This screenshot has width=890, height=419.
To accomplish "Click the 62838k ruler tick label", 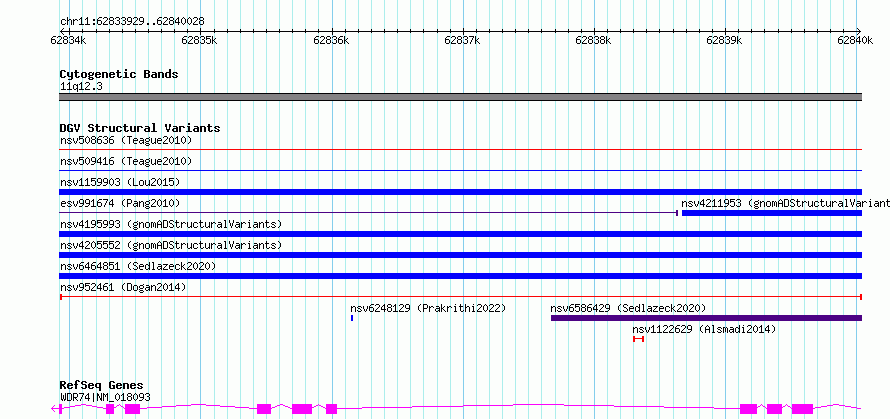I will click(593, 40).
